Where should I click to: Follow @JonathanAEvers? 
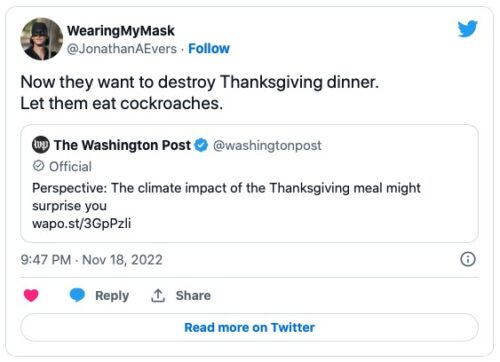point(209,49)
